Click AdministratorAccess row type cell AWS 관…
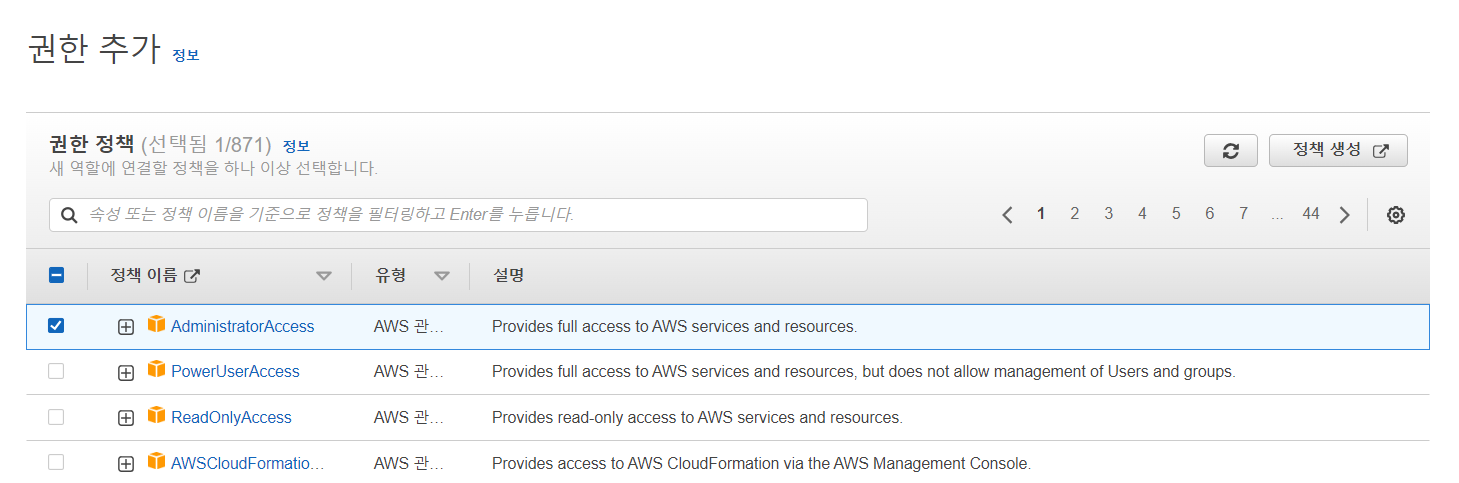Viewport: 1459px width, 483px height. click(x=409, y=326)
